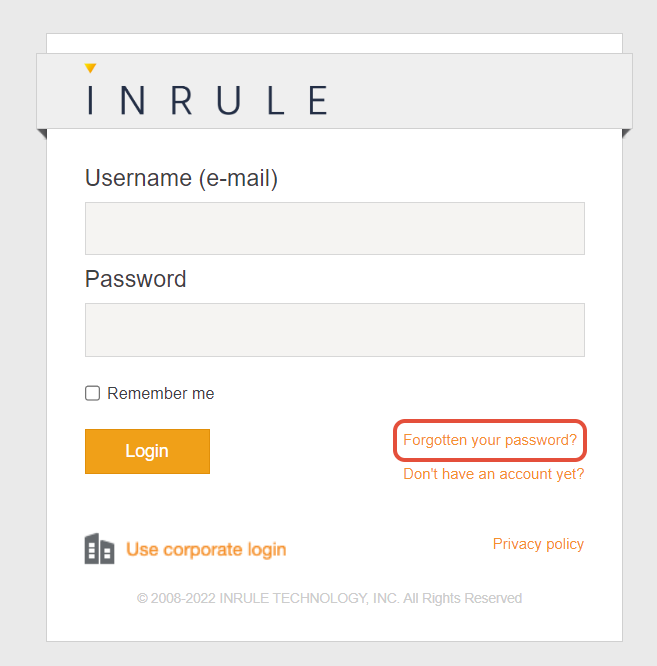The height and width of the screenshot is (666, 657).
Task: Open the Forgotten your password link
Action: (x=490, y=440)
